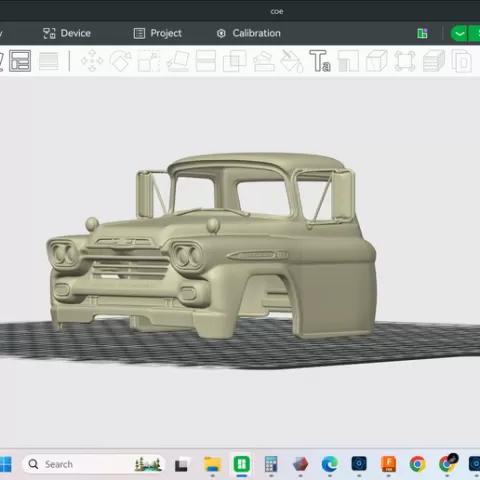Switch to the Project tab
Screen dimensions: 480x480
158,33
